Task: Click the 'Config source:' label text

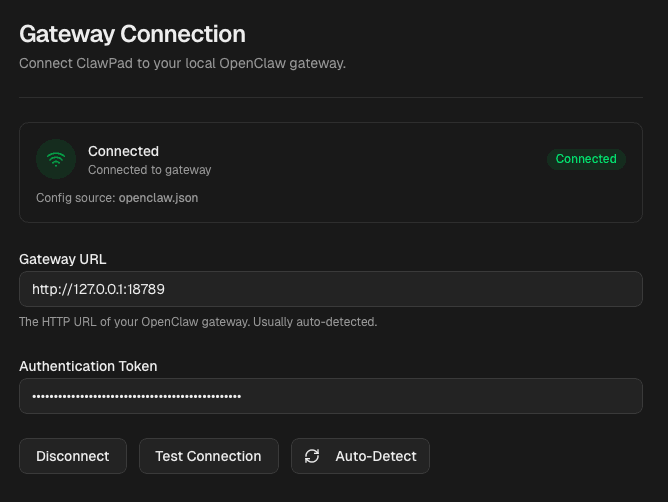Action: [x=75, y=198]
